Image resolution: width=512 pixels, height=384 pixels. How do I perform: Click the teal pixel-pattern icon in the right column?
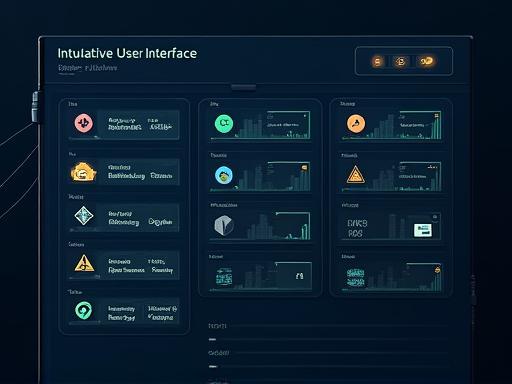[x=355, y=278]
